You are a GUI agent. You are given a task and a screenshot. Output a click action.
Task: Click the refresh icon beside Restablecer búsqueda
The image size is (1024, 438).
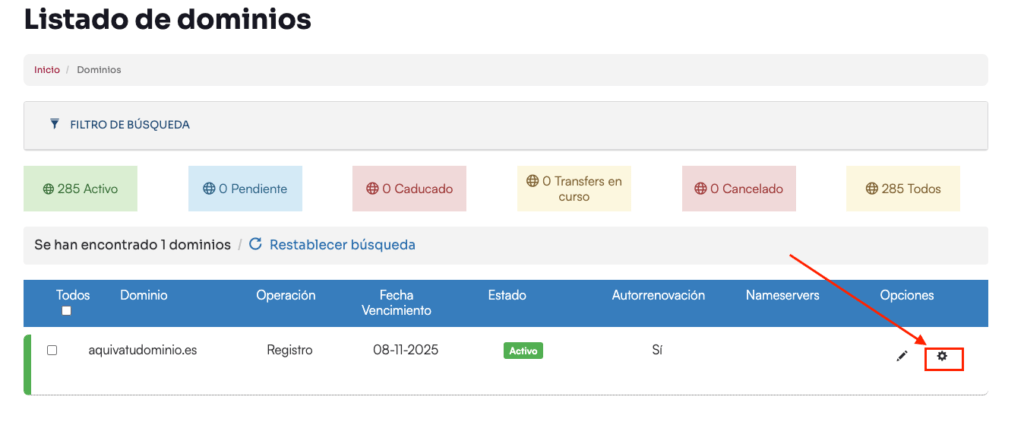256,244
